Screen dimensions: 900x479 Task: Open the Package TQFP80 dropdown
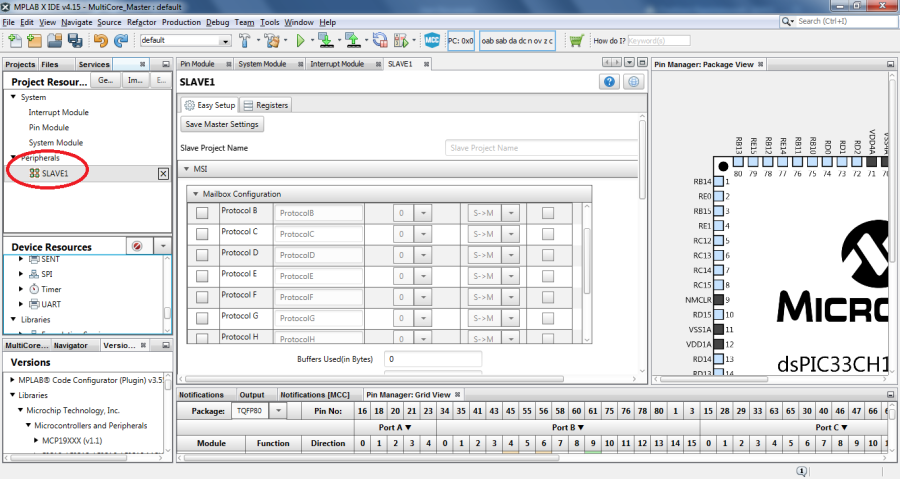pos(279,411)
